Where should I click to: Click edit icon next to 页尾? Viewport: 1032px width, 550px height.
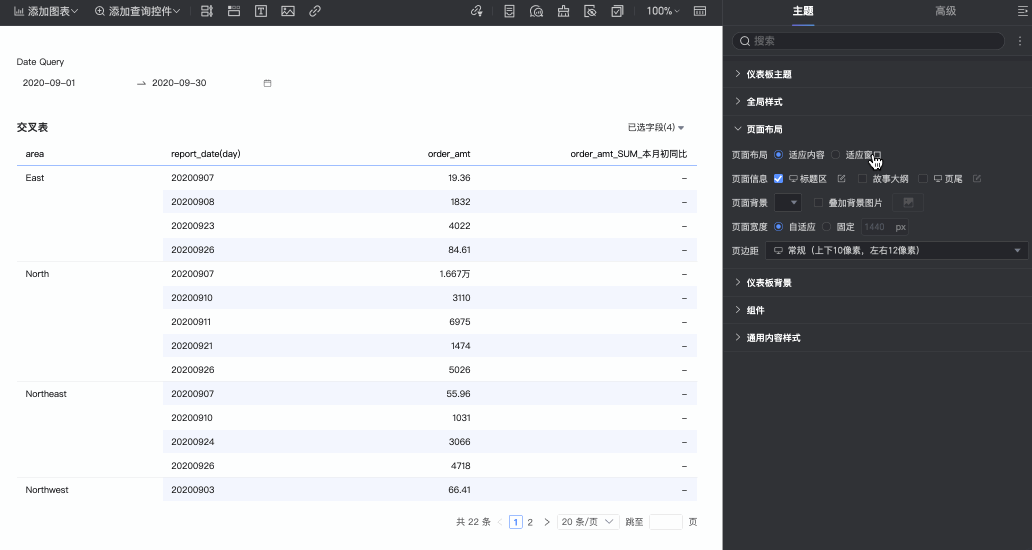pyautogui.click(x=977, y=179)
